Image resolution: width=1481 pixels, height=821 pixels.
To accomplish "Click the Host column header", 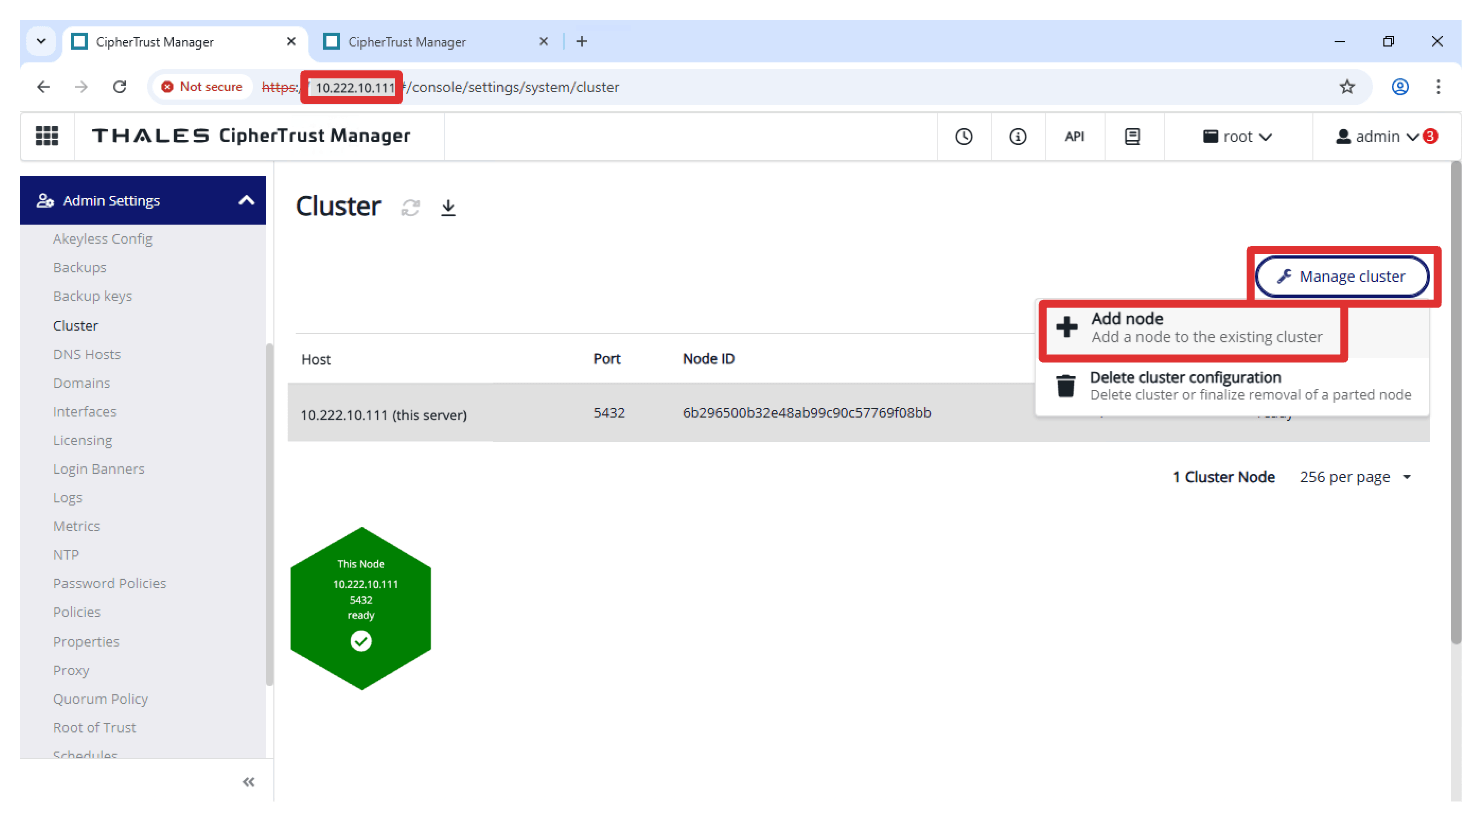I will pyautogui.click(x=316, y=360).
